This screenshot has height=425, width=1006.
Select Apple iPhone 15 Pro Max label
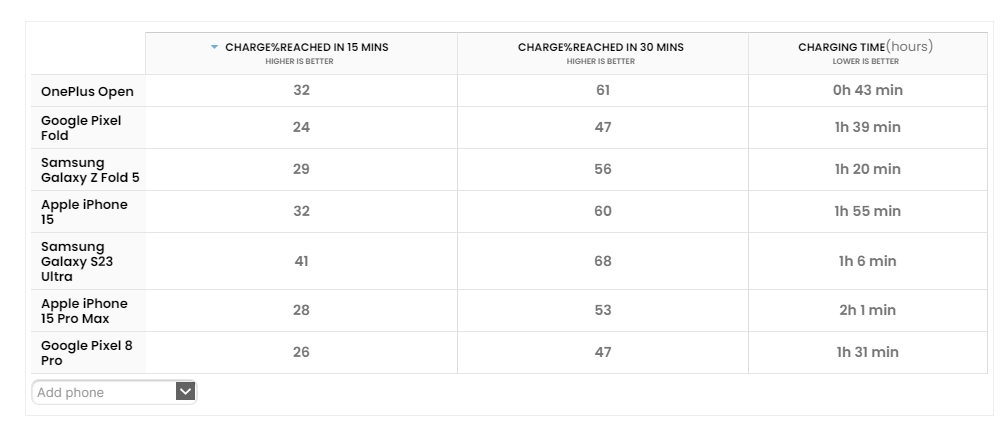coord(84,311)
